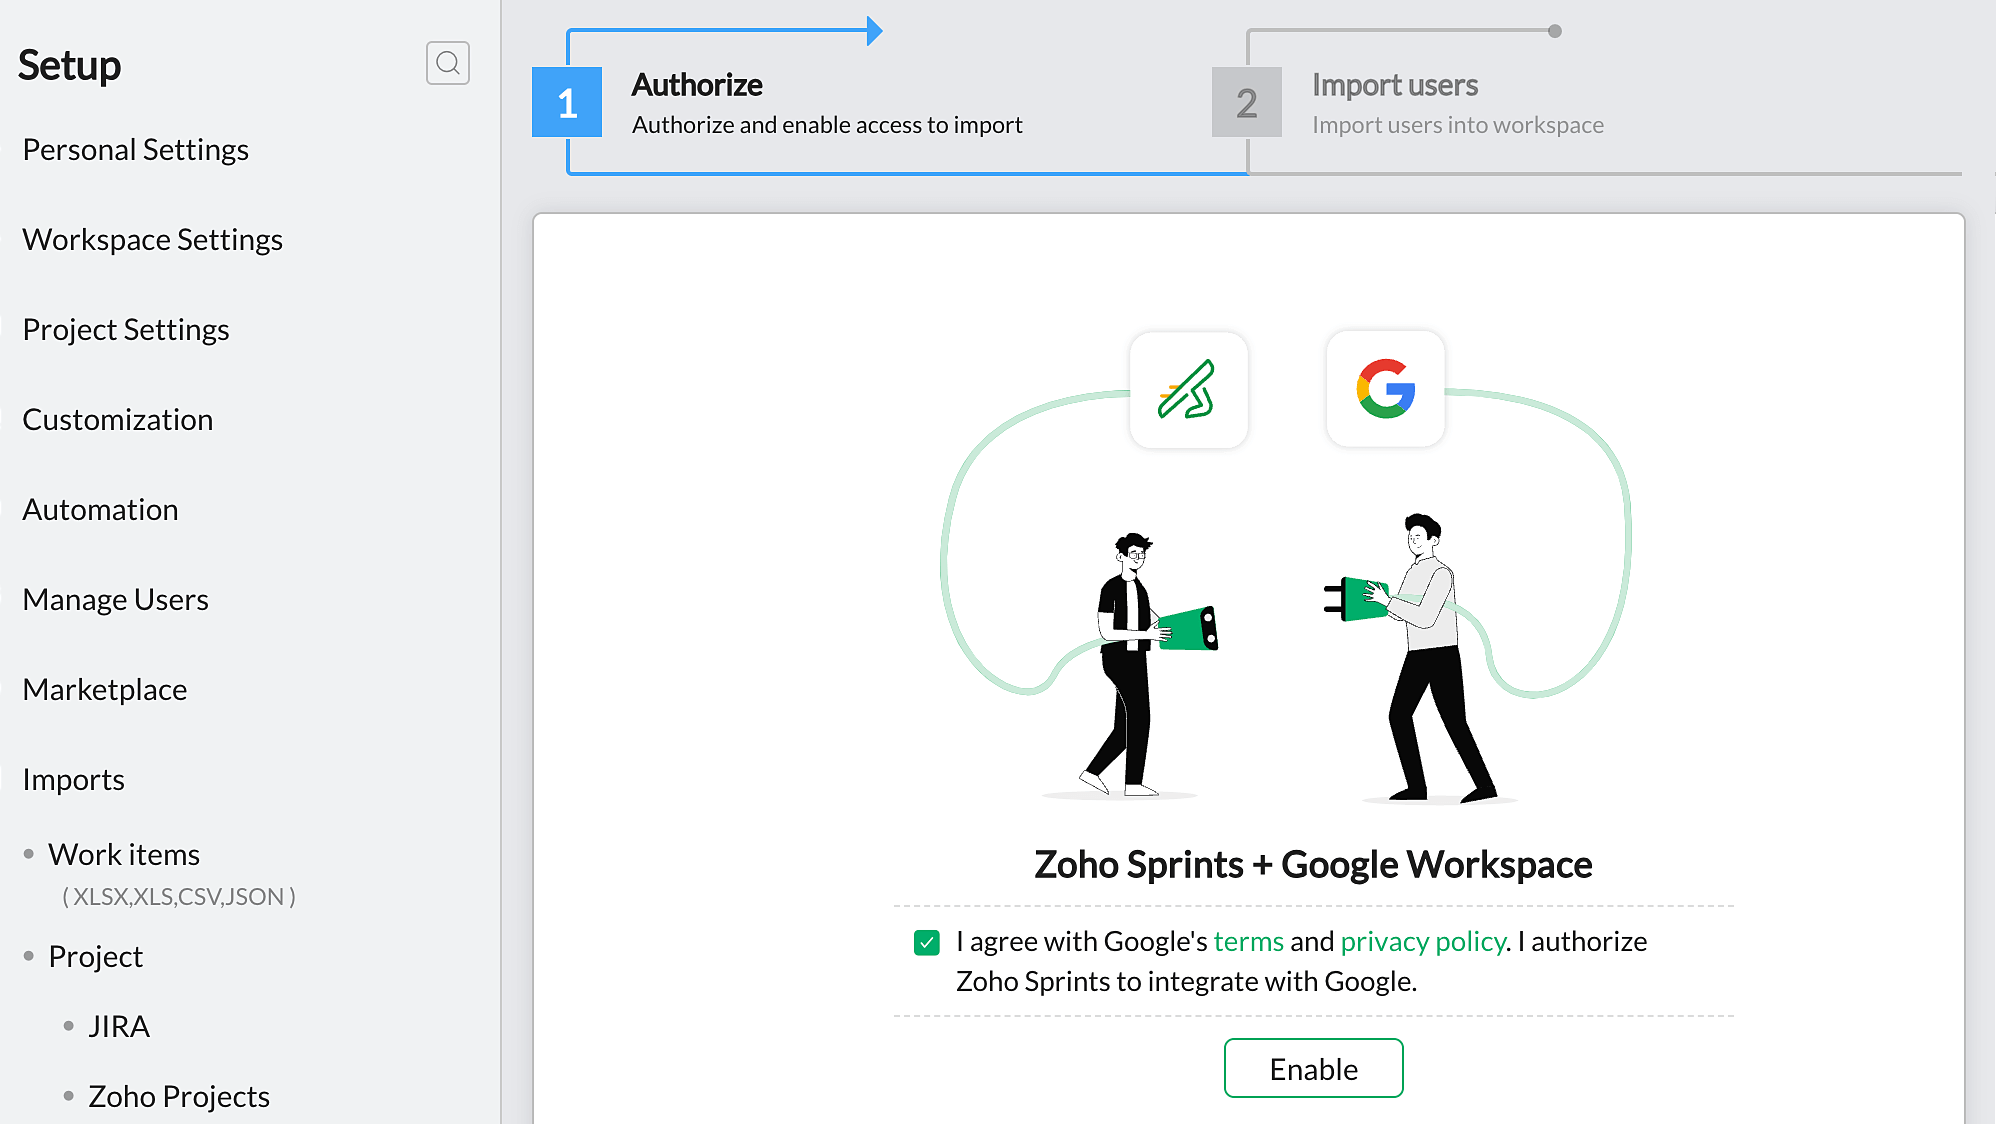Open the privacy policy link

click(1422, 941)
